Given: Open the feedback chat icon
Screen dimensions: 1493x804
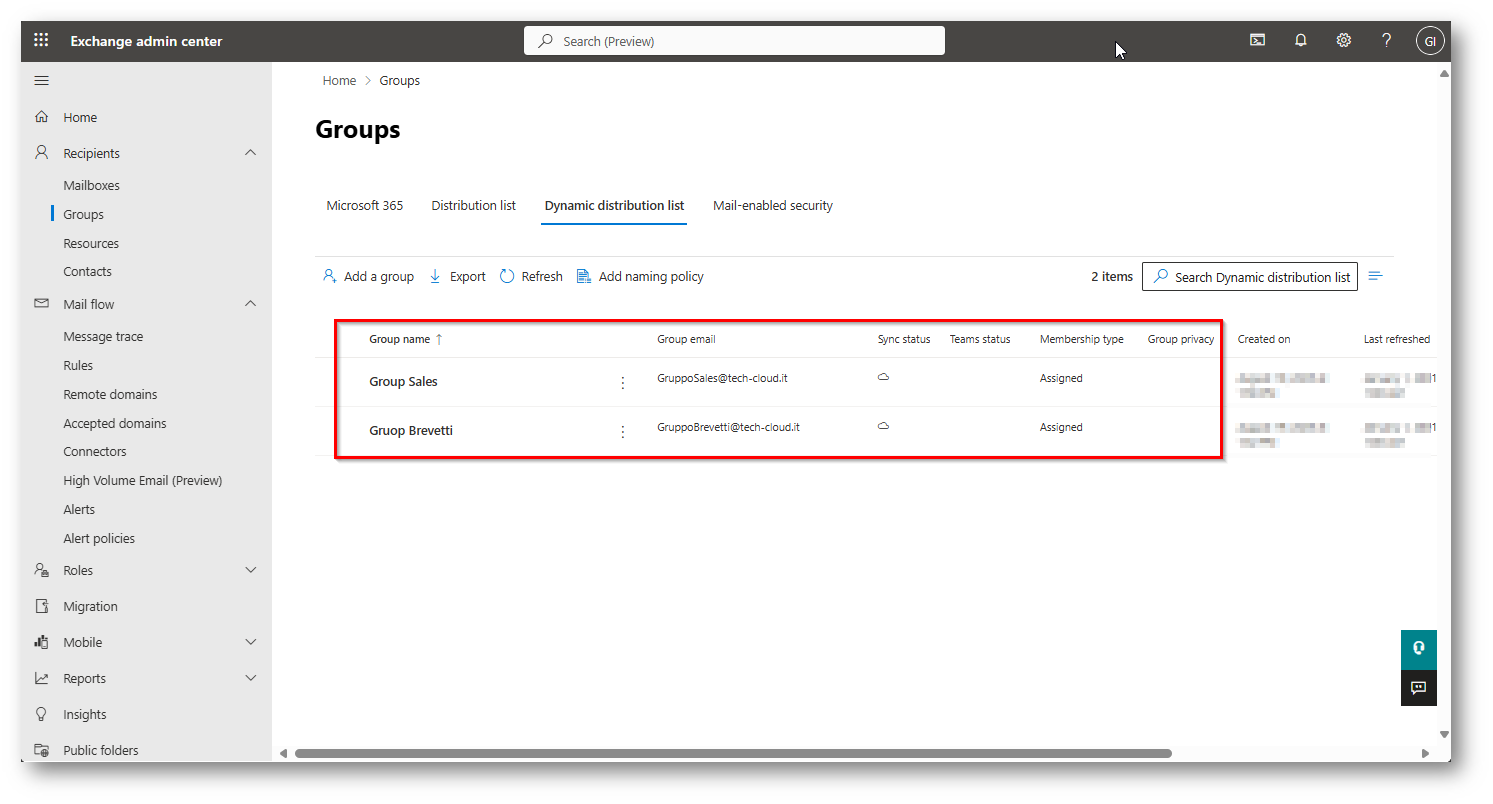Looking at the screenshot, I should pos(1418,688).
